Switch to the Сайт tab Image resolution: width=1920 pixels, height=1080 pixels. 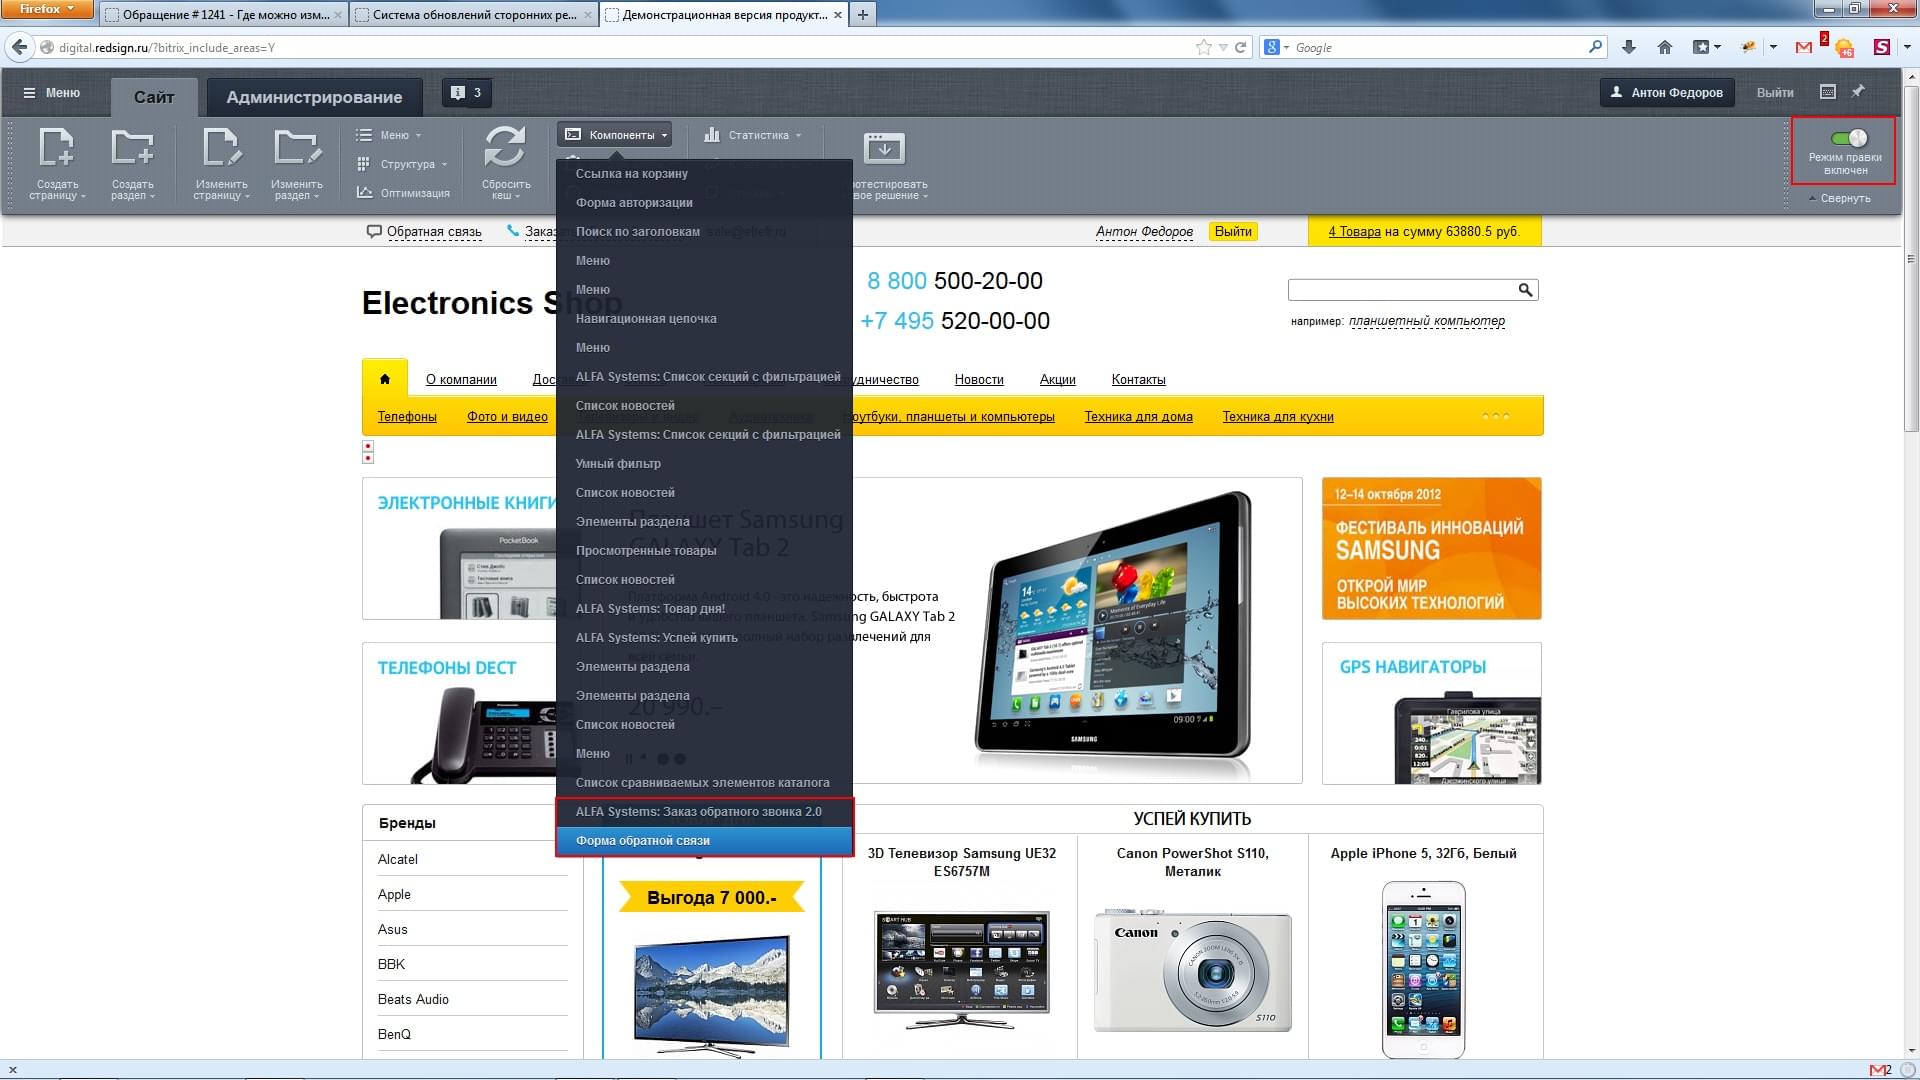(x=154, y=97)
